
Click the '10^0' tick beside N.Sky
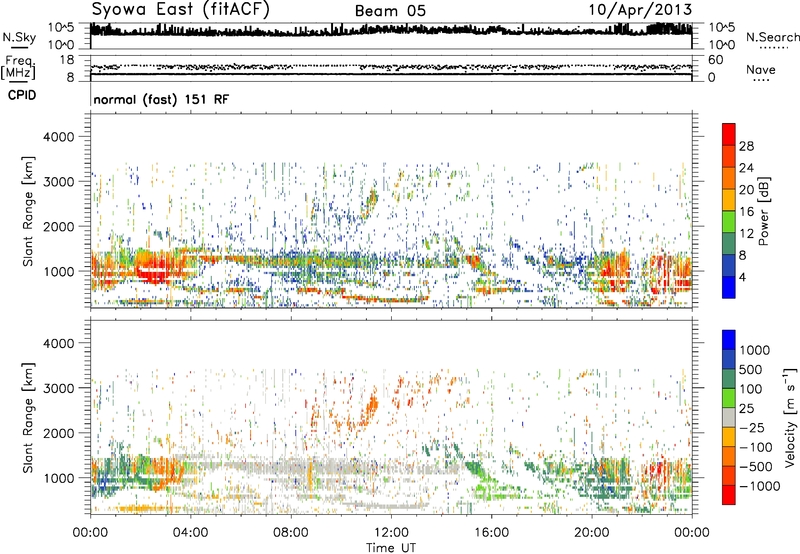click(x=61, y=45)
